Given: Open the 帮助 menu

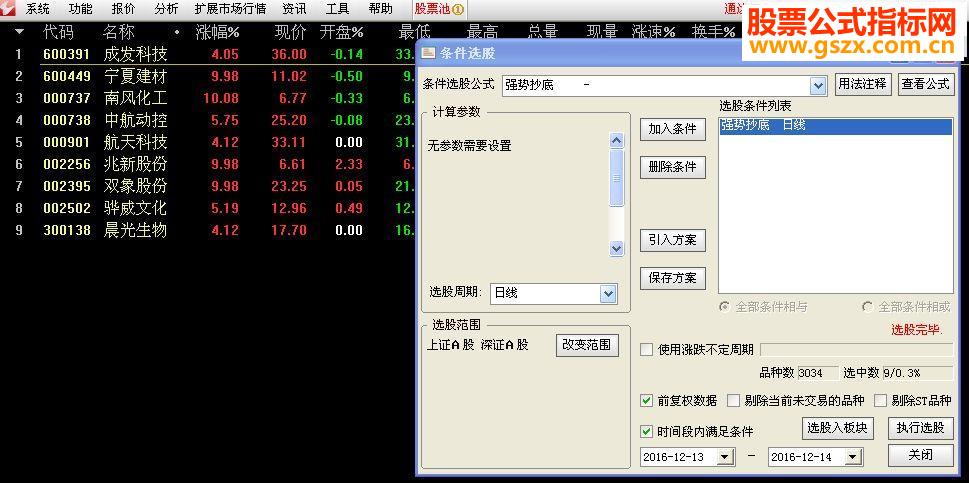Looking at the screenshot, I should coord(380,9).
